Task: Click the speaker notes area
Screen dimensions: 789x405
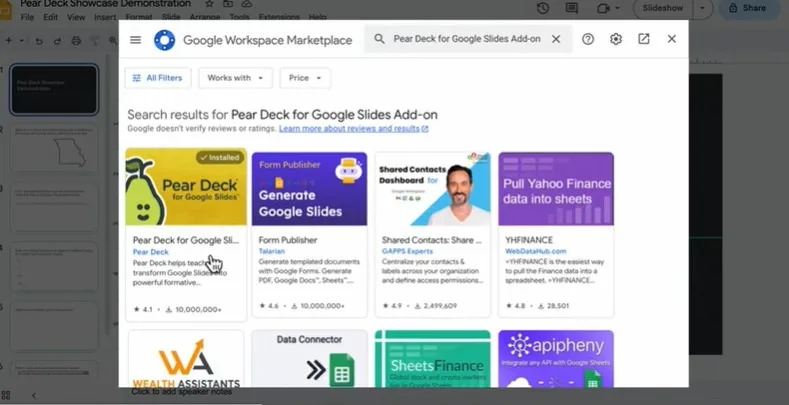Action: point(182,391)
